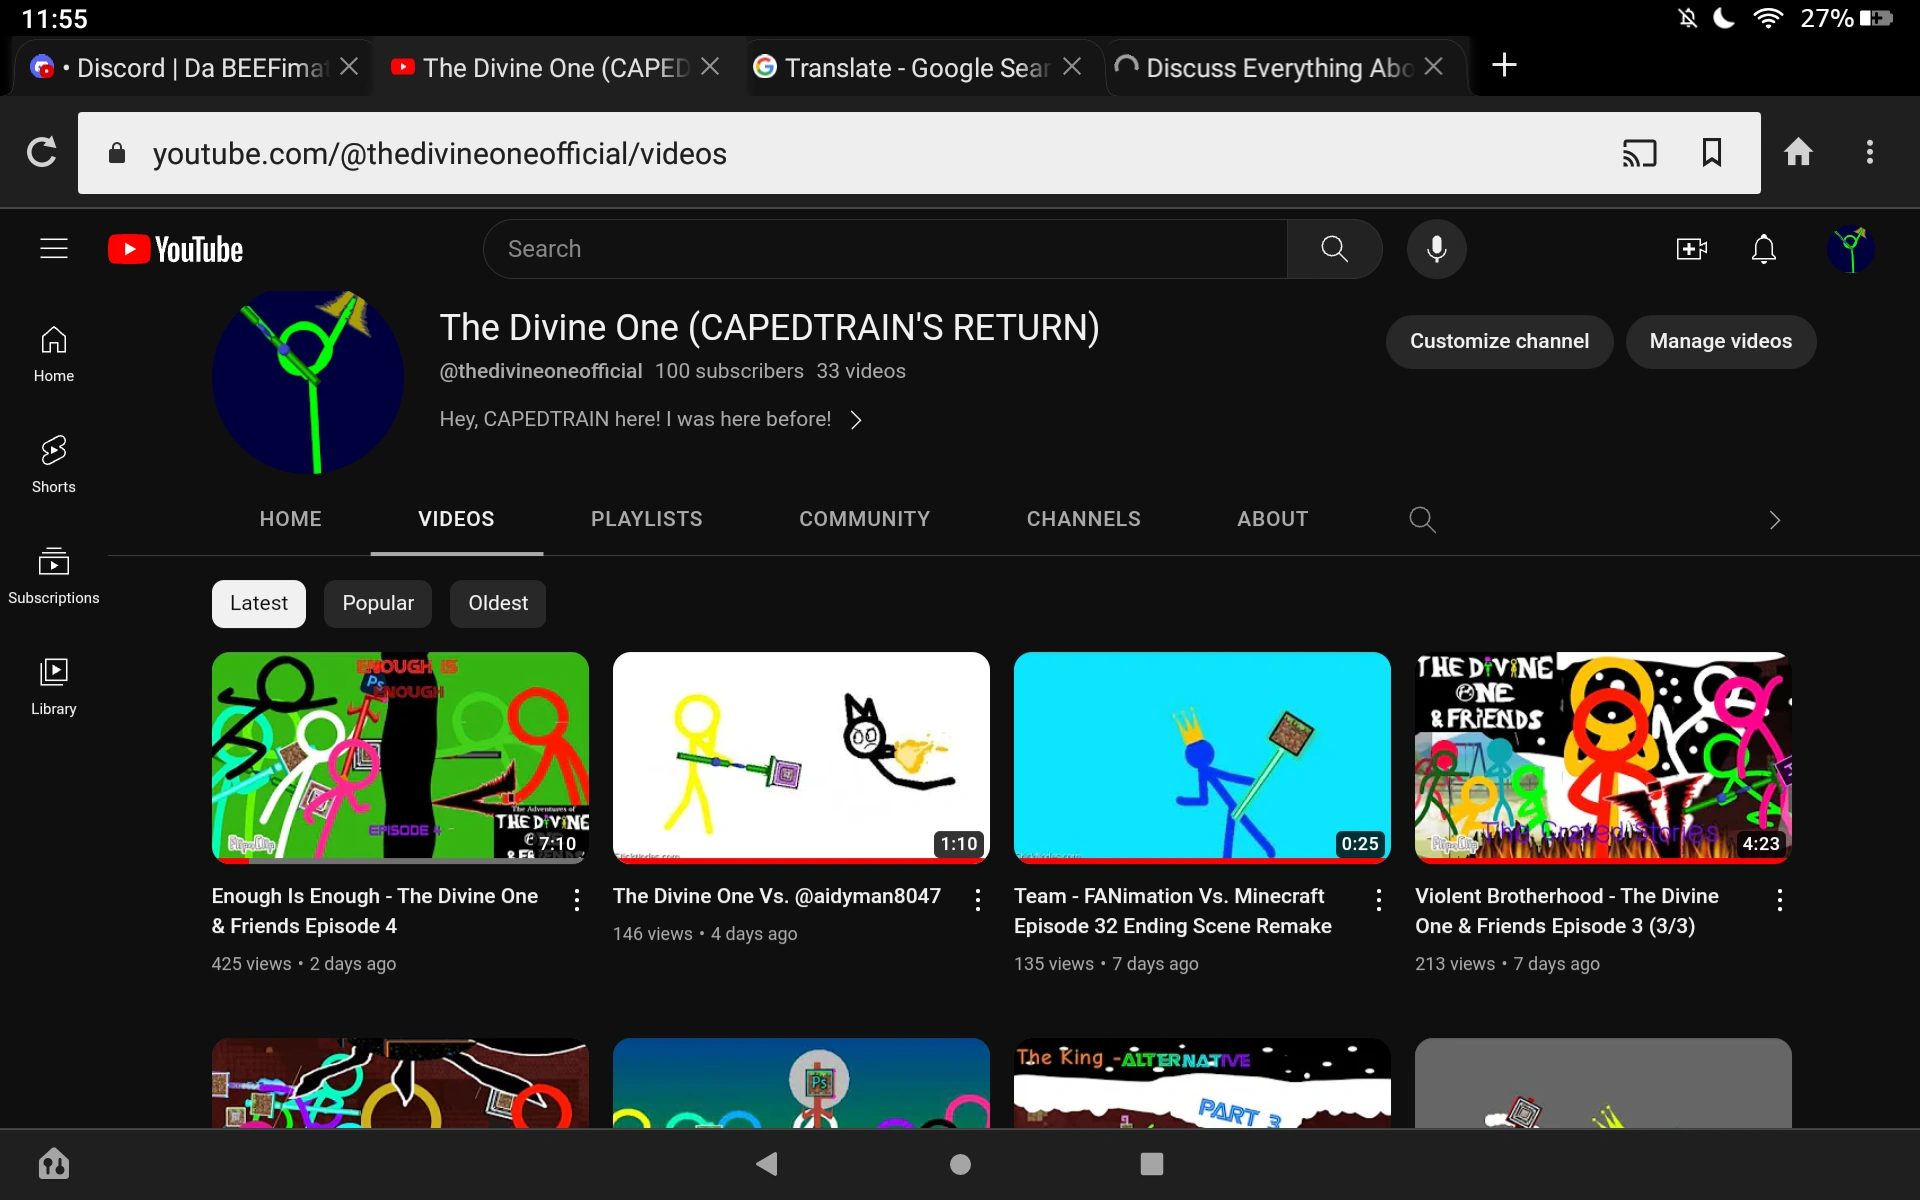Open the channel search magnifier on the tab row
The height and width of the screenshot is (1200, 1920).
[x=1422, y=519]
